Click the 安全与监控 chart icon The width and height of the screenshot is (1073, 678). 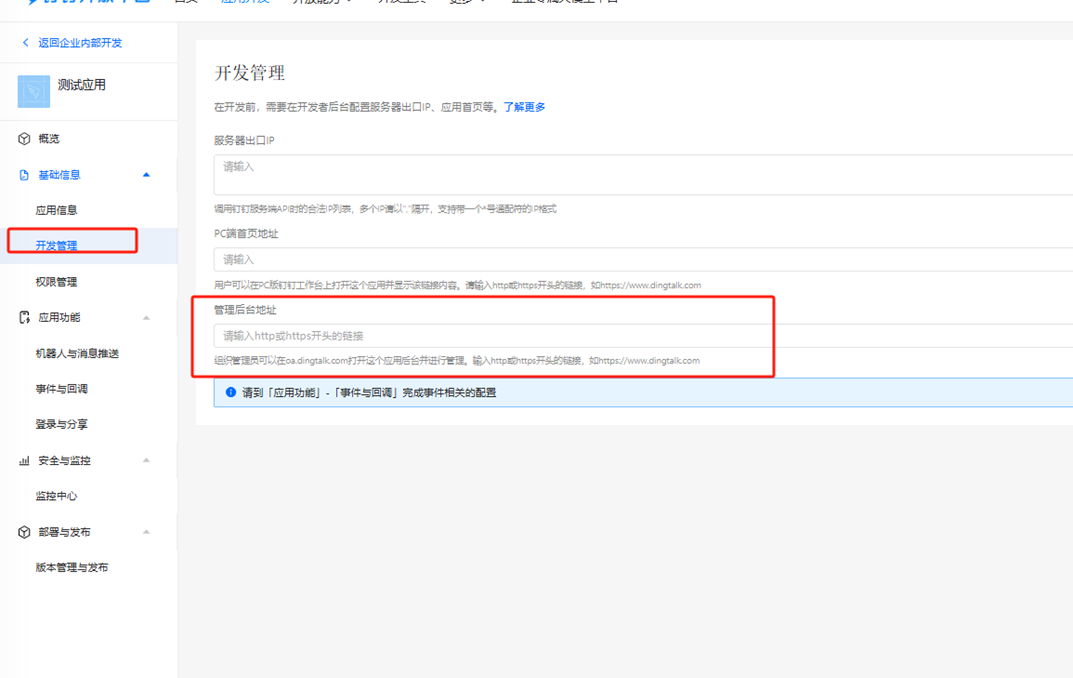pyautogui.click(x=24, y=460)
